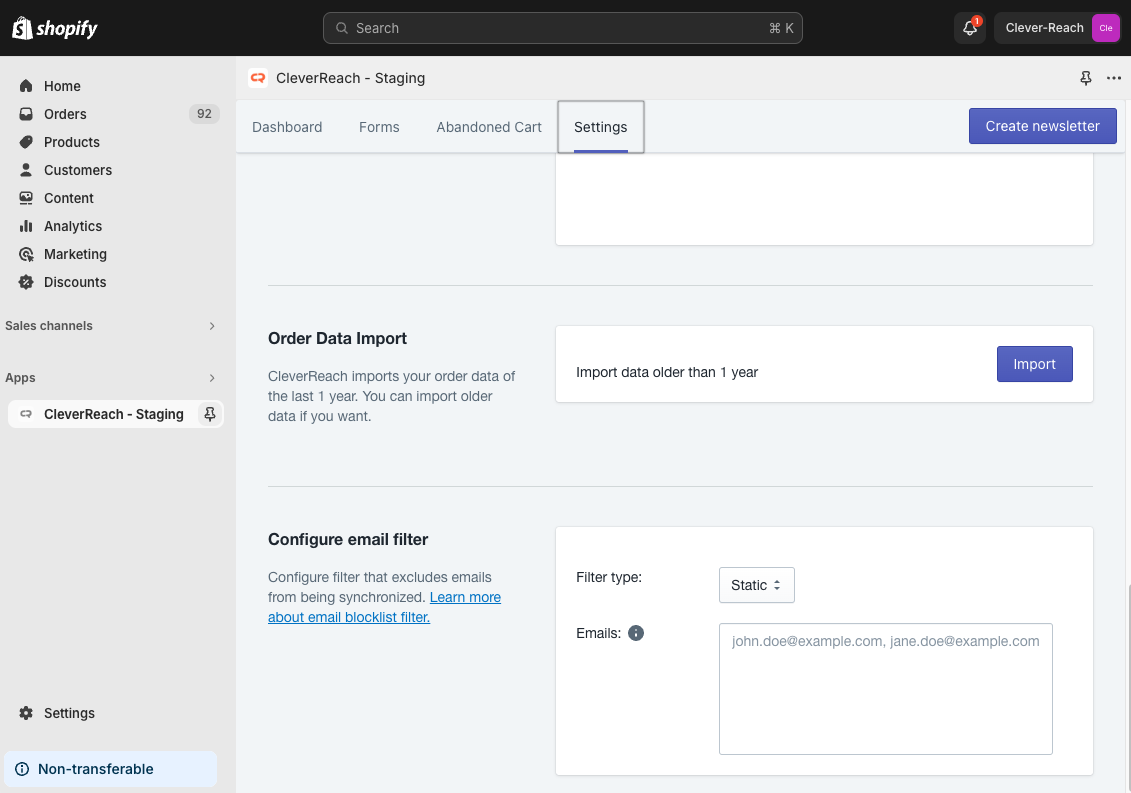The image size is (1131, 793).
Task: Open the notifications bell icon
Action: pyautogui.click(x=970, y=28)
